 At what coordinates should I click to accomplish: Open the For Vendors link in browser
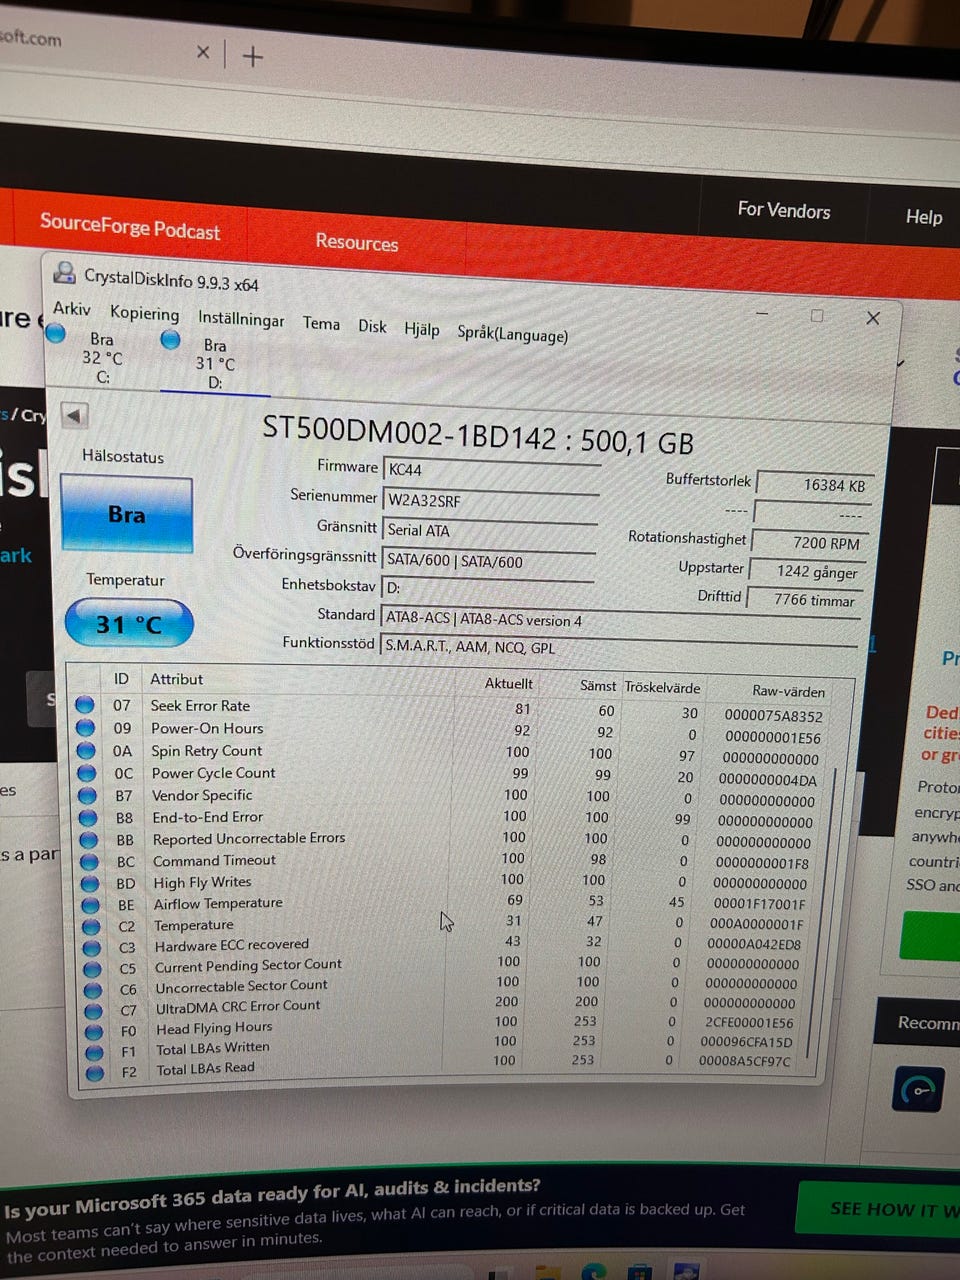tap(784, 210)
